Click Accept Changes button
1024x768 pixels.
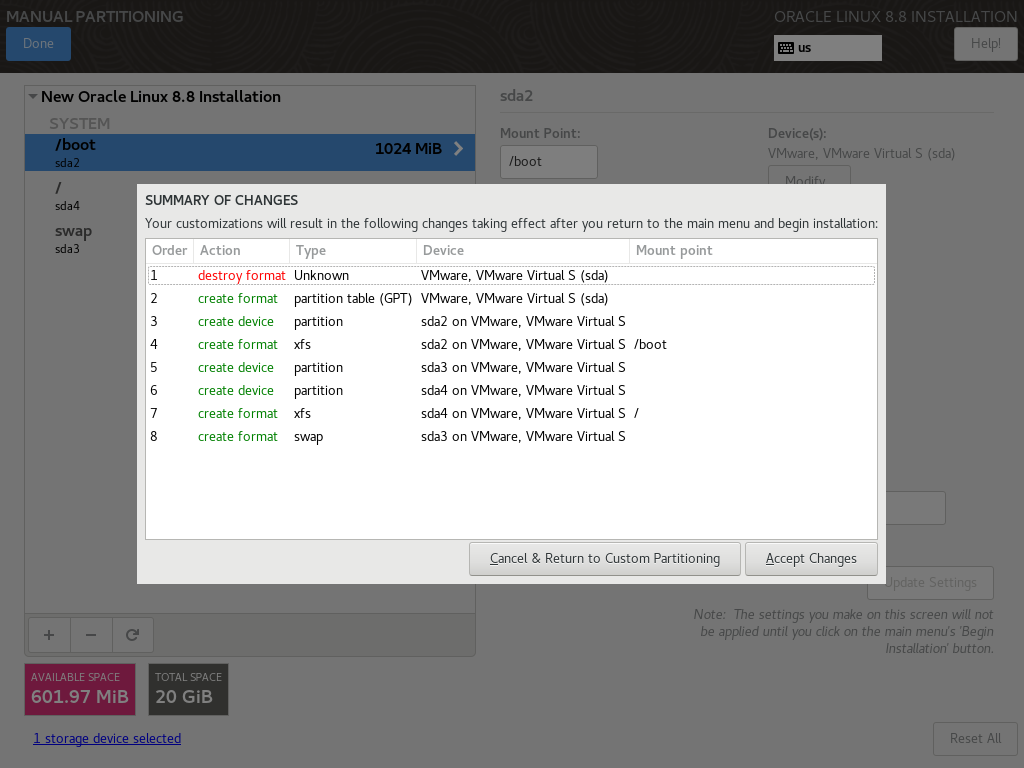pyautogui.click(x=811, y=559)
